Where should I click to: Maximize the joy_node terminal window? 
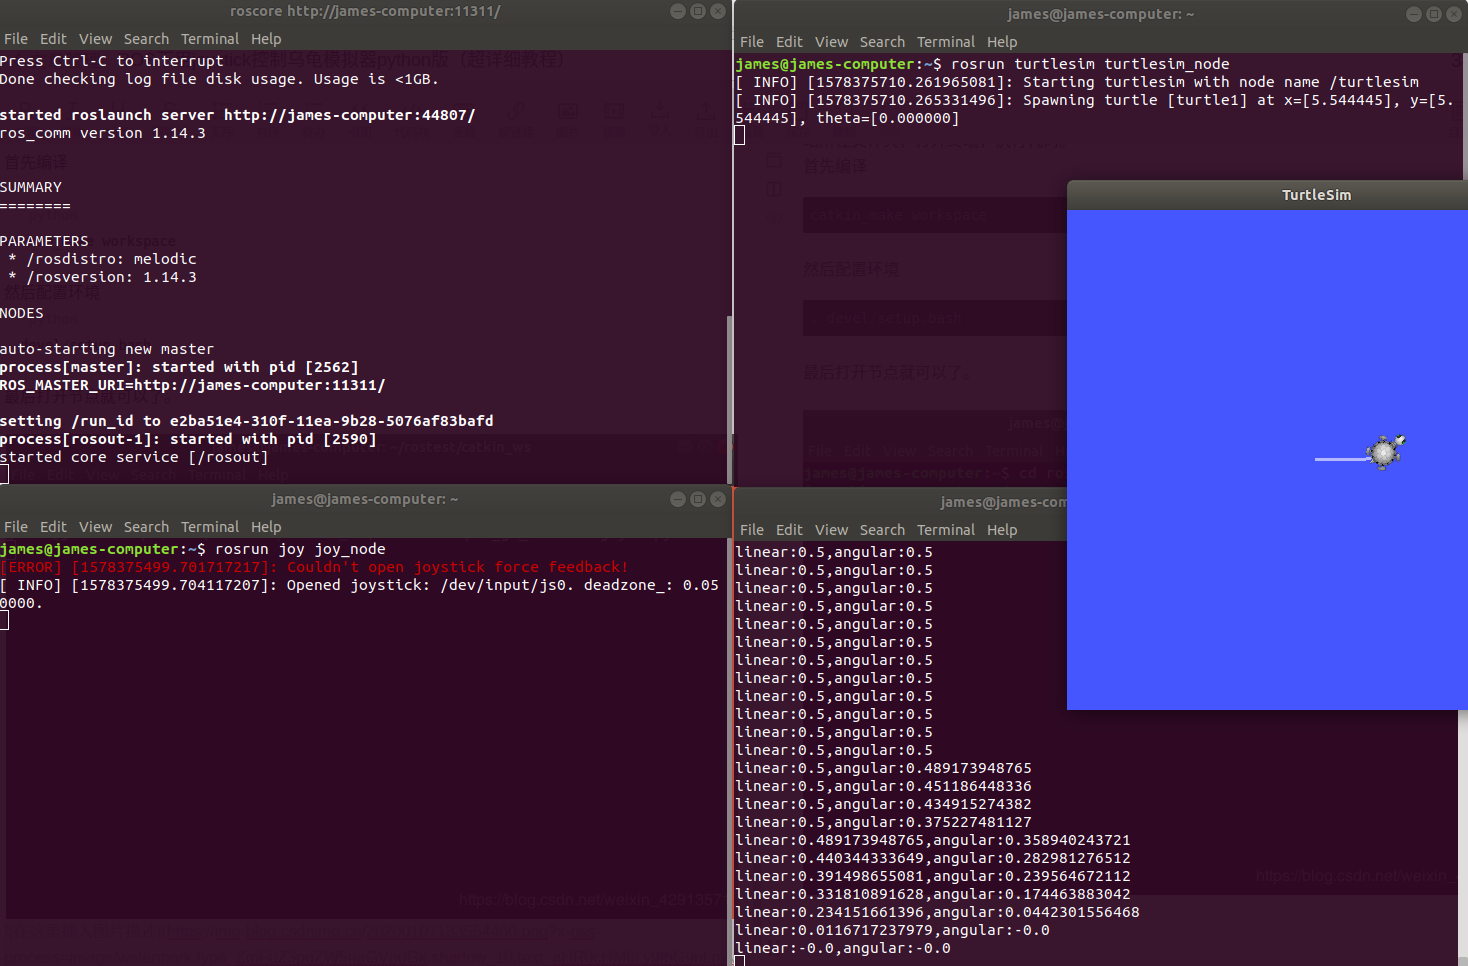click(x=698, y=499)
